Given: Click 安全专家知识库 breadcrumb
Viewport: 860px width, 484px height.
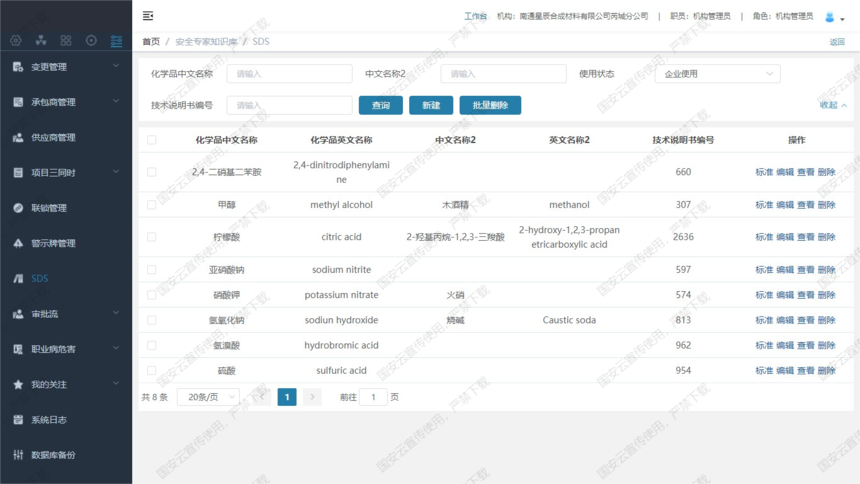Looking at the screenshot, I should pyautogui.click(x=206, y=42).
